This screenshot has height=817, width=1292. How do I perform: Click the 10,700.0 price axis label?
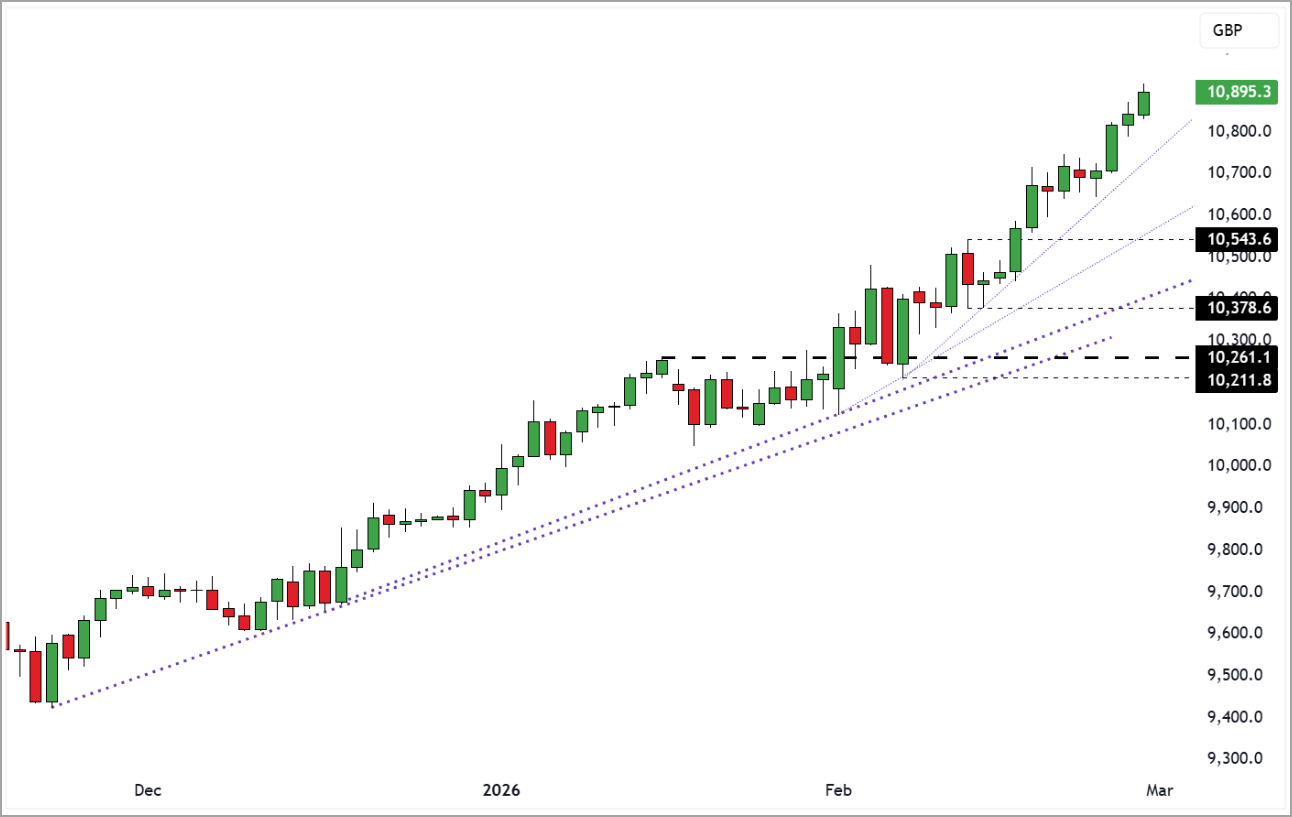coord(1239,173)
